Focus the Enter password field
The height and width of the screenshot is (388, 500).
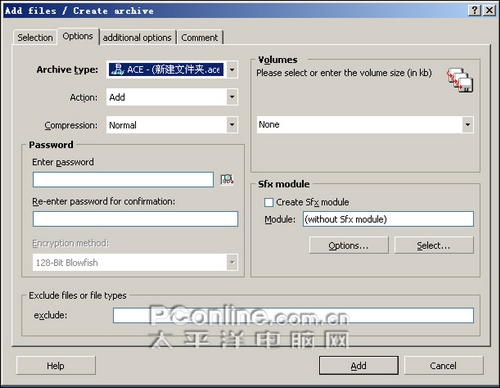(x=123, y=180)
